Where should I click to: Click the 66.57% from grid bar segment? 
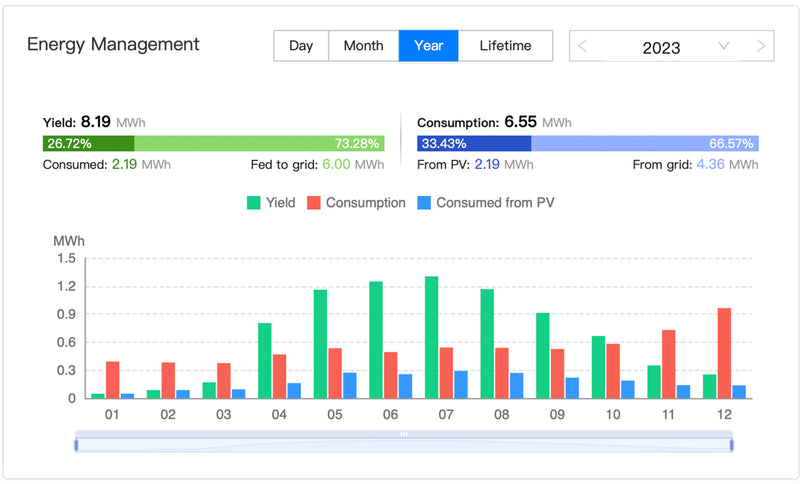[x=645, y=143]
